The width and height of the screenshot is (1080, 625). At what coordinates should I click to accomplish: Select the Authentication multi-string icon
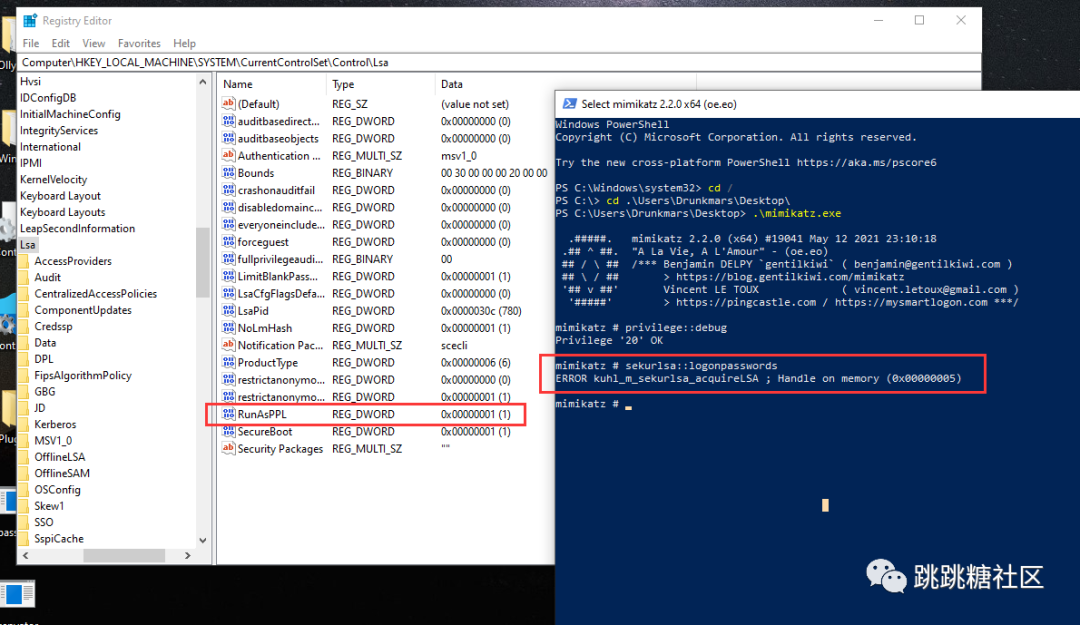228,155
